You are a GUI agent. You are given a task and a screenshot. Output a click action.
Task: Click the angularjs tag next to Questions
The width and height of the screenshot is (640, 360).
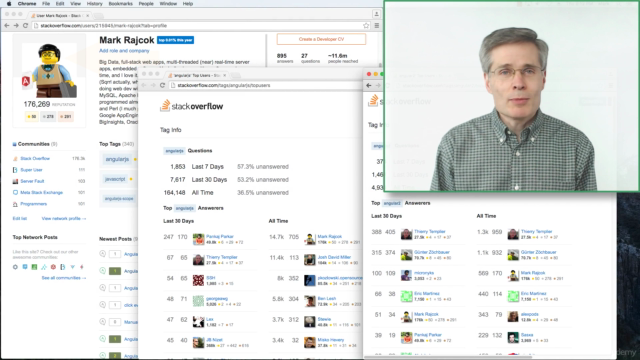pos(174,151)
